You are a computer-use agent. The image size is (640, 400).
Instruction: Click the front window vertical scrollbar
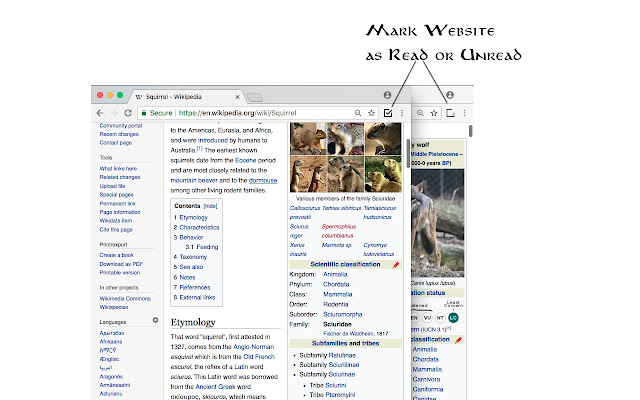pyautogui.click(x=408, y=153)
